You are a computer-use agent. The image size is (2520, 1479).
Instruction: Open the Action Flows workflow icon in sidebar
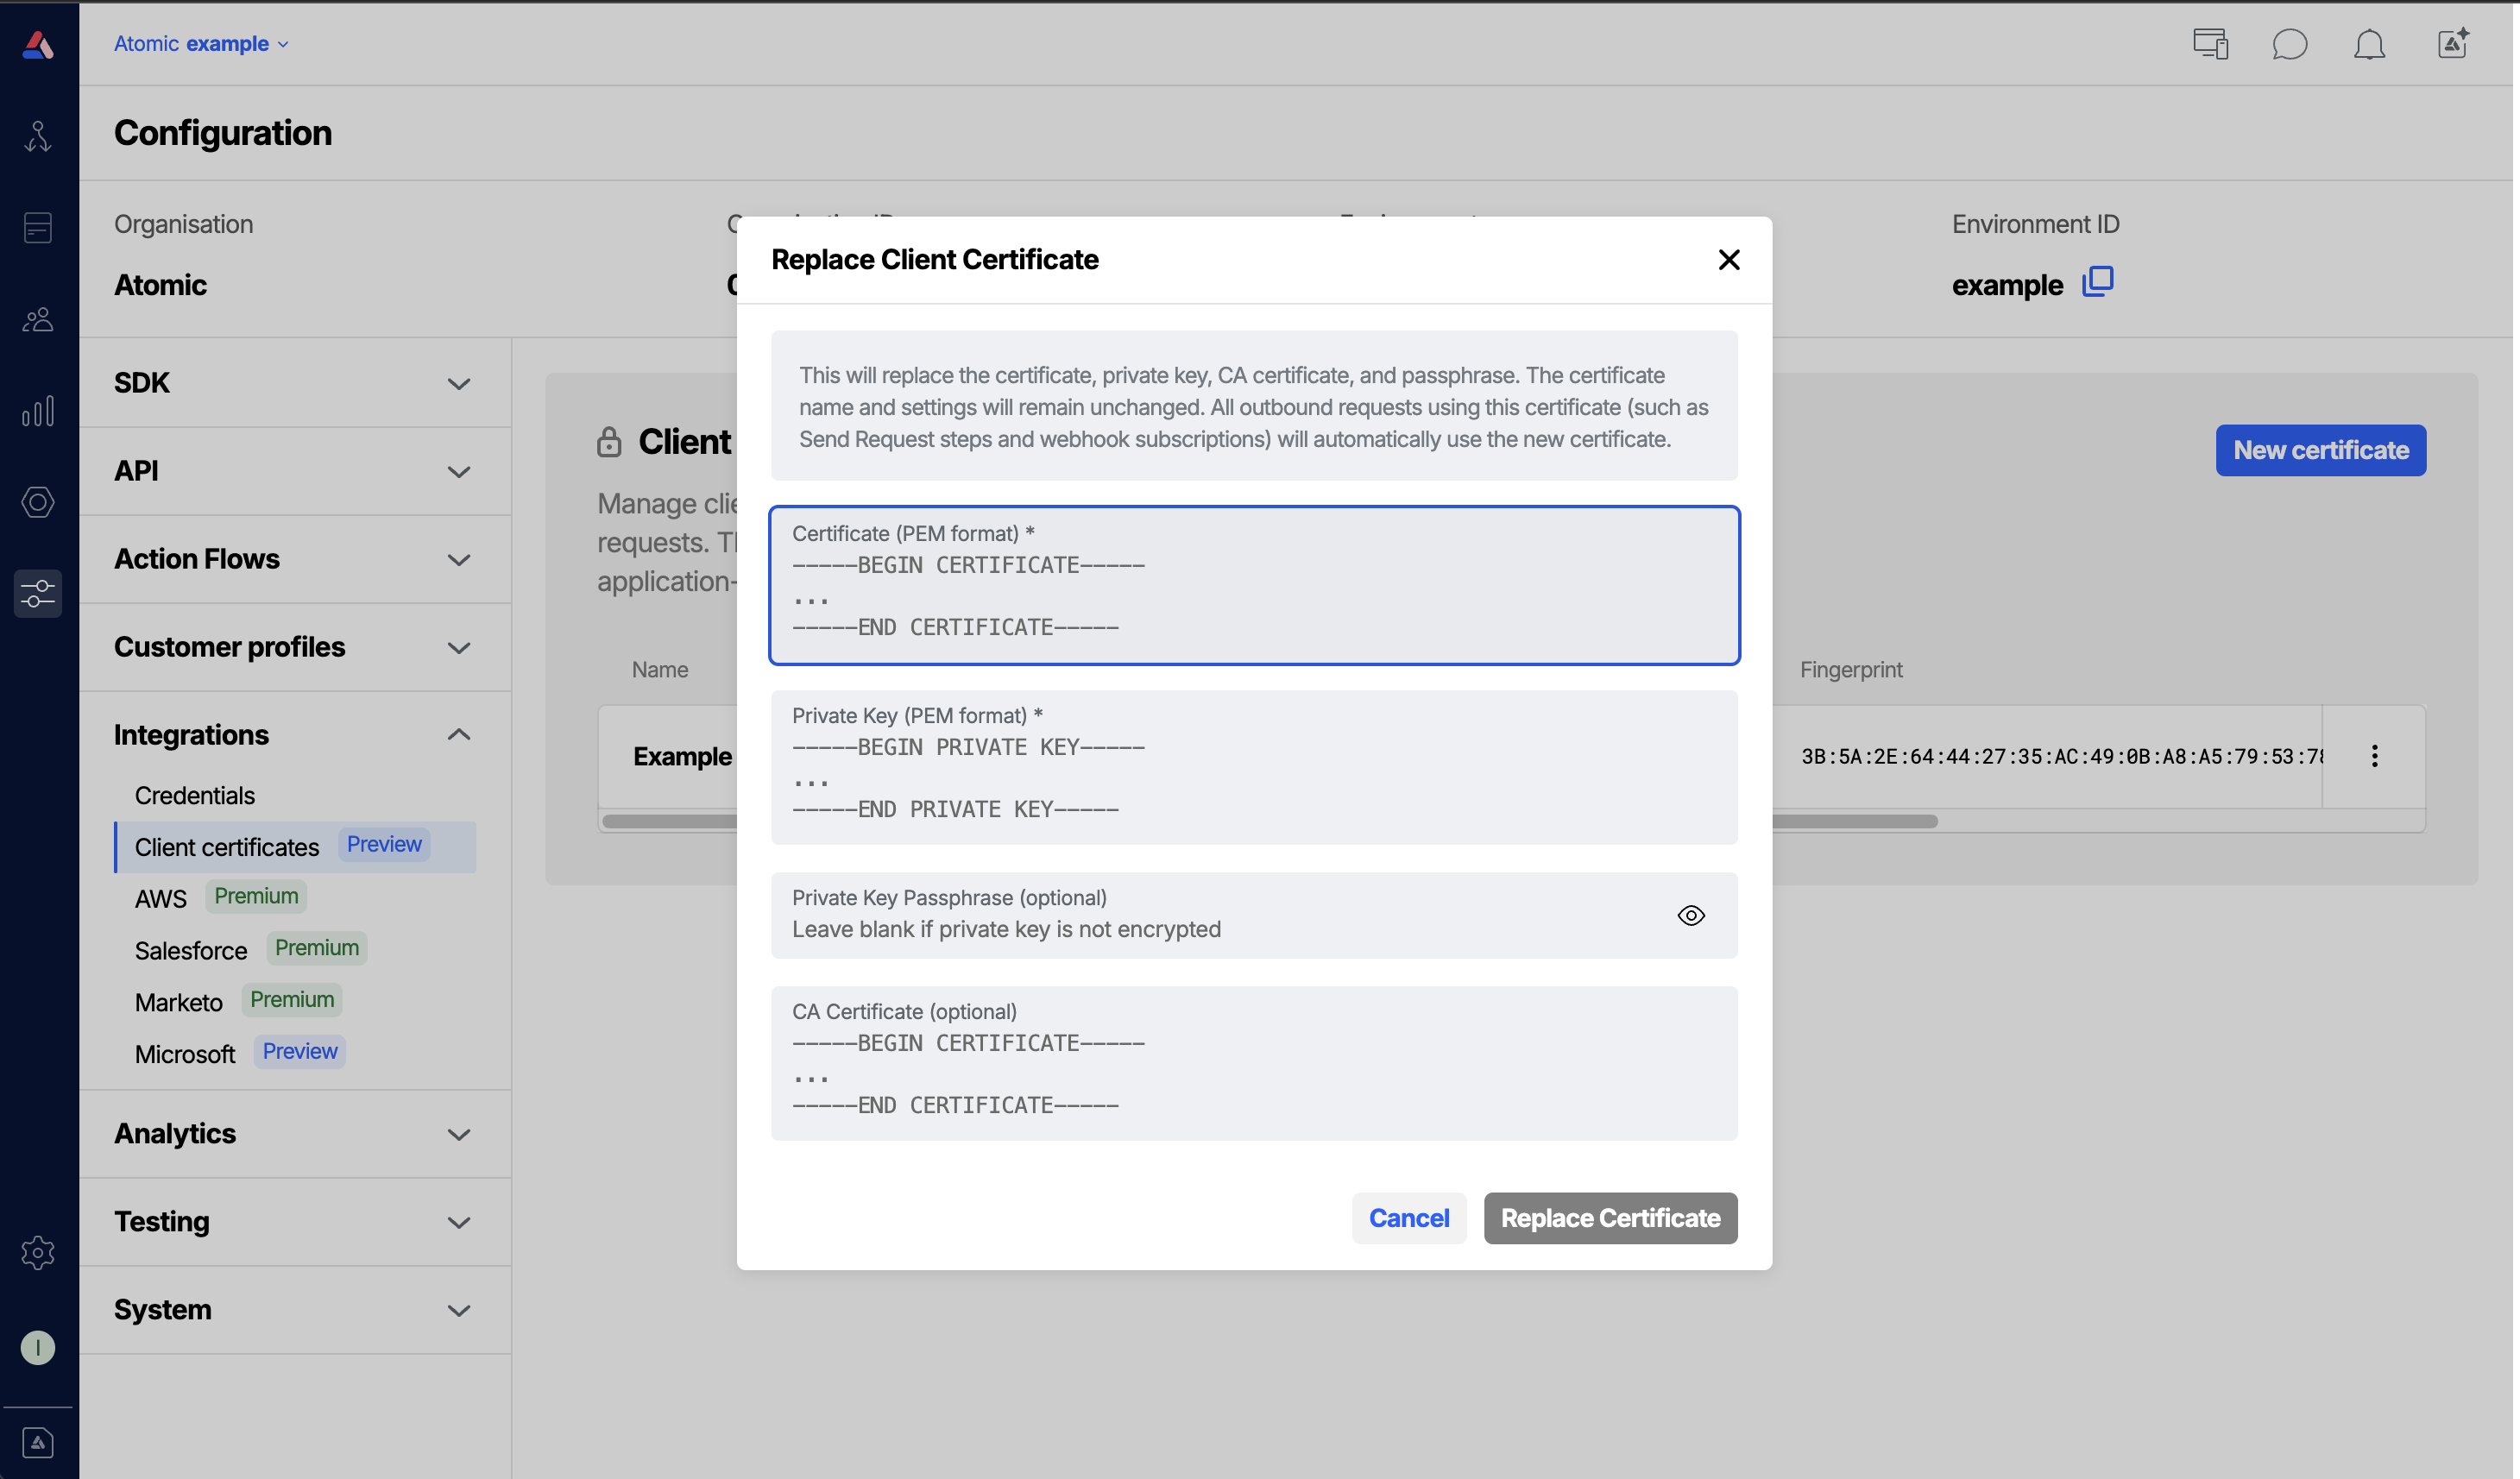tap(38, 135)
